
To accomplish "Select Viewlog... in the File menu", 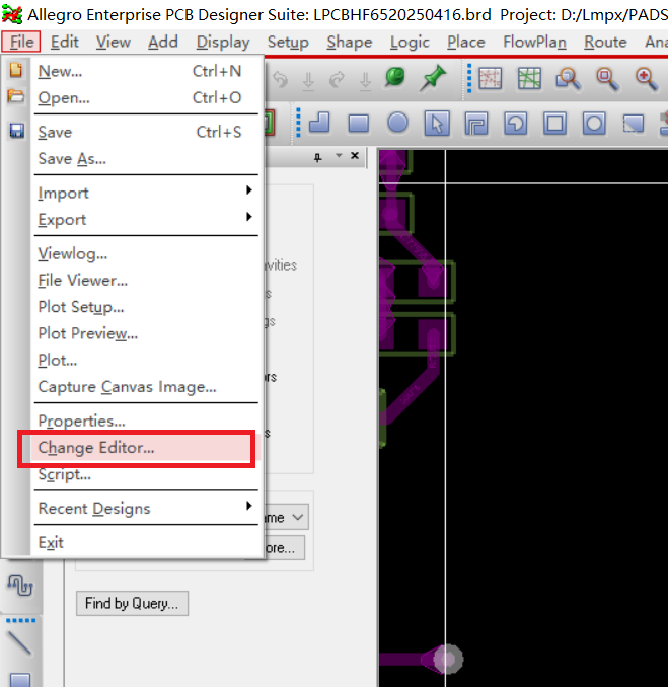I will [x=146, y=253].
